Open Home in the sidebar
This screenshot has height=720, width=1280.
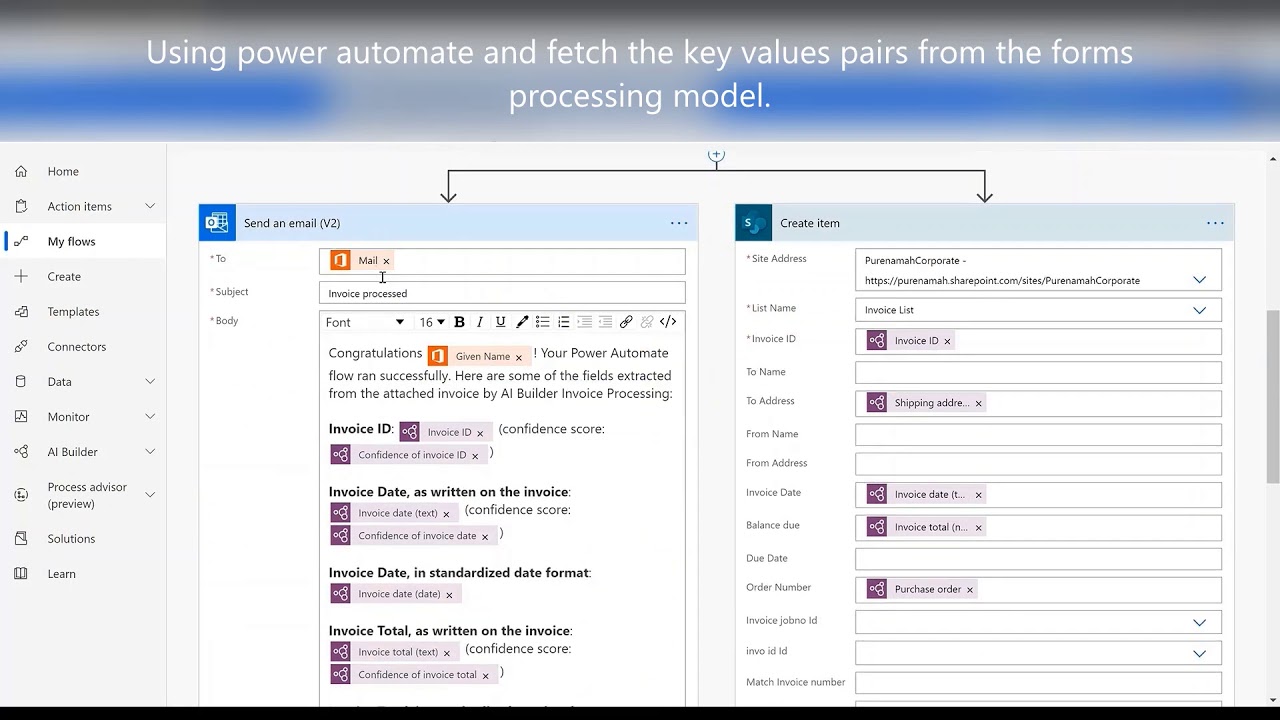63,171
